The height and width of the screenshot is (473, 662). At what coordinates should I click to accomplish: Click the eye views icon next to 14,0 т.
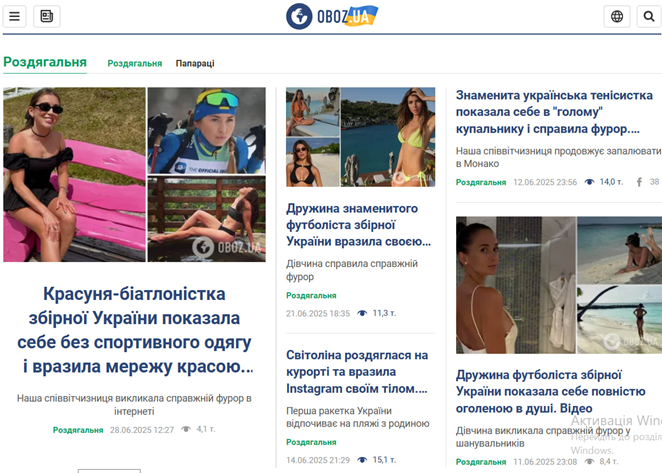coord(589,182)
